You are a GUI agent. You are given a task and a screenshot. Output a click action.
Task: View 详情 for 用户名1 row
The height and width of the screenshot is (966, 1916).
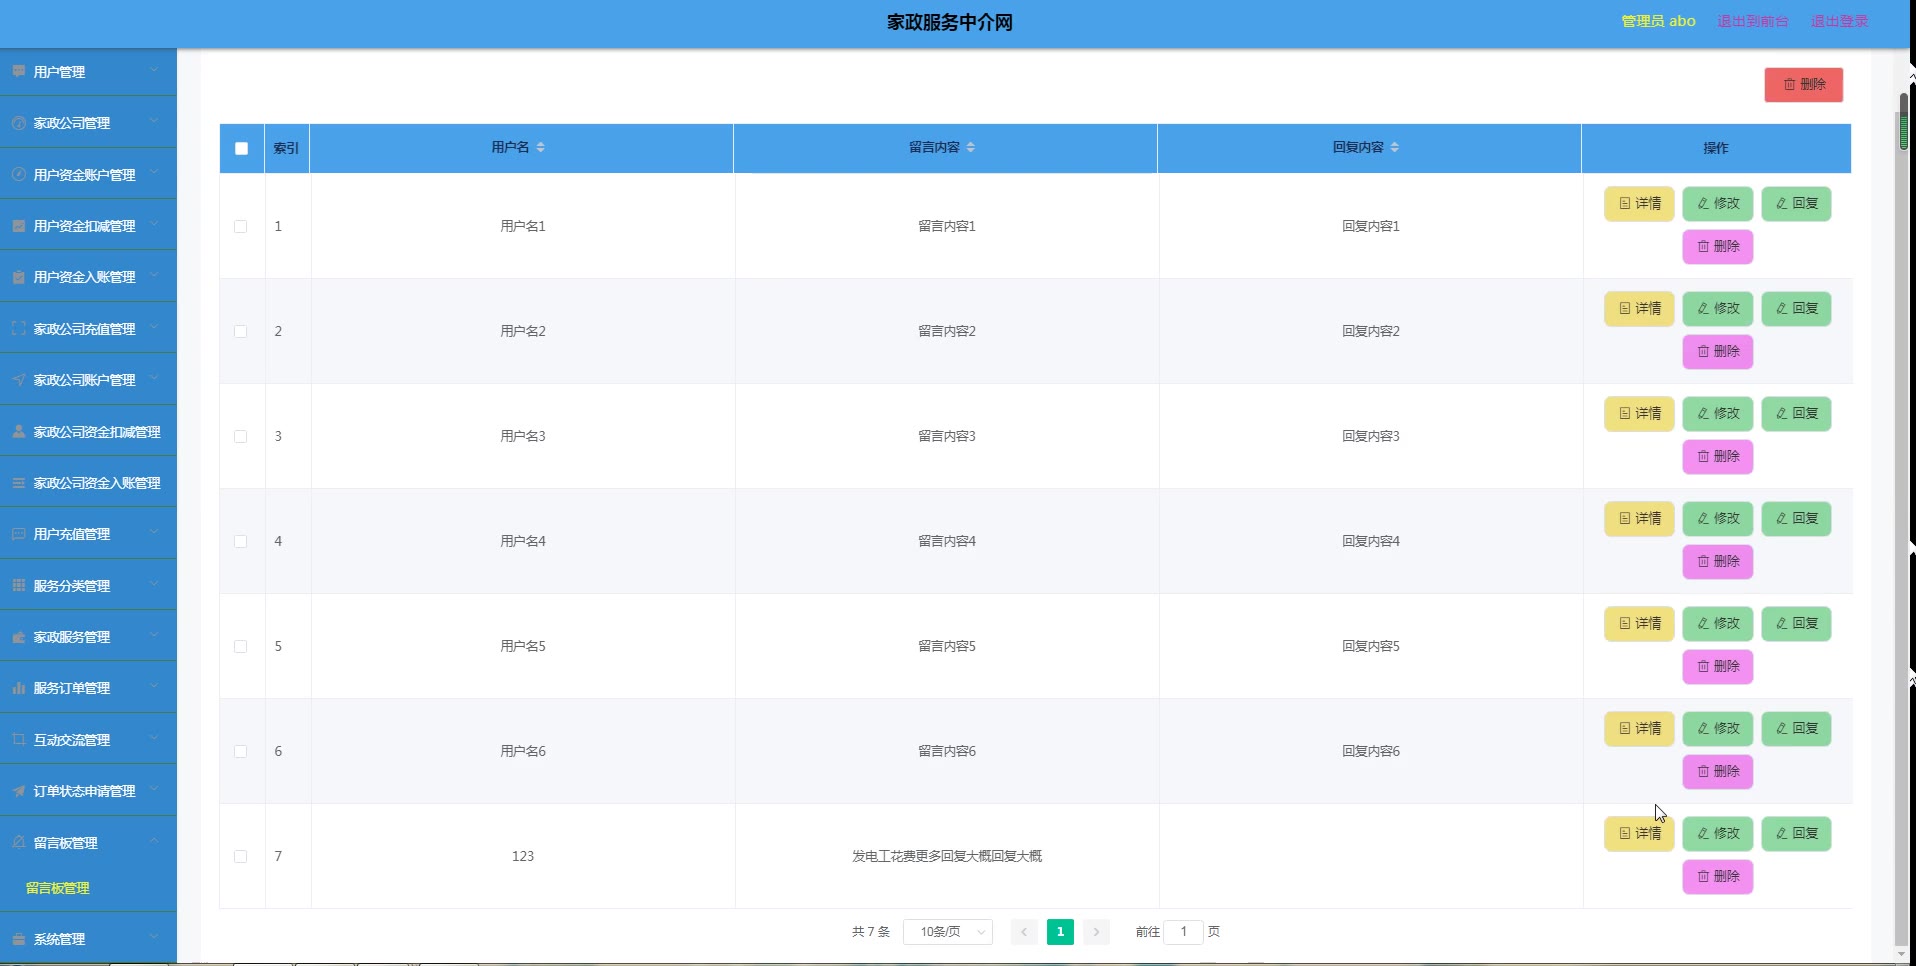(1639, 204)
